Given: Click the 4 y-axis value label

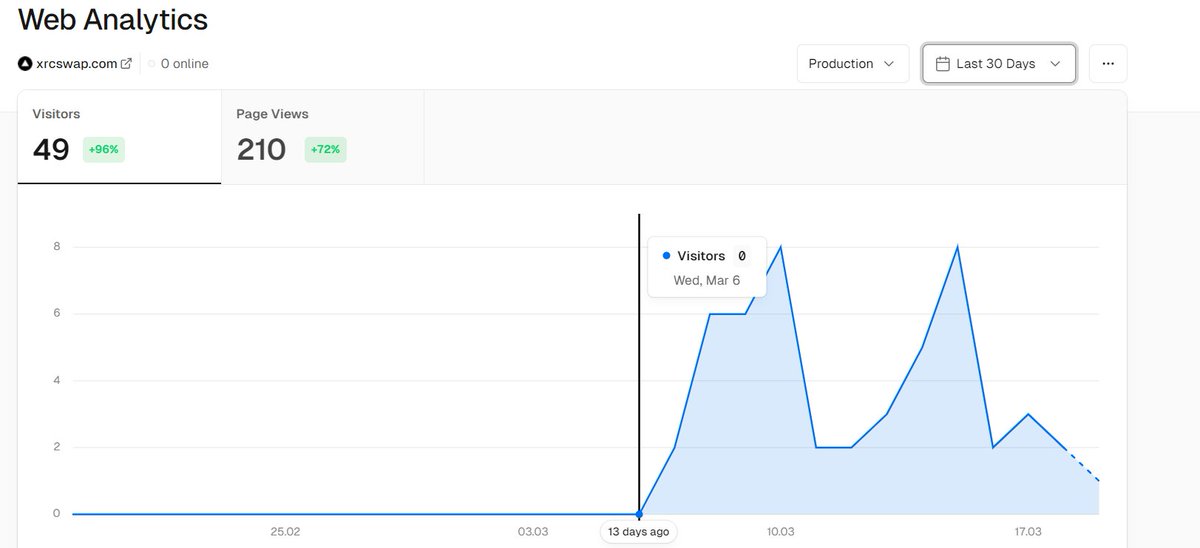Looking at the screenshot, I should point(57,380).
